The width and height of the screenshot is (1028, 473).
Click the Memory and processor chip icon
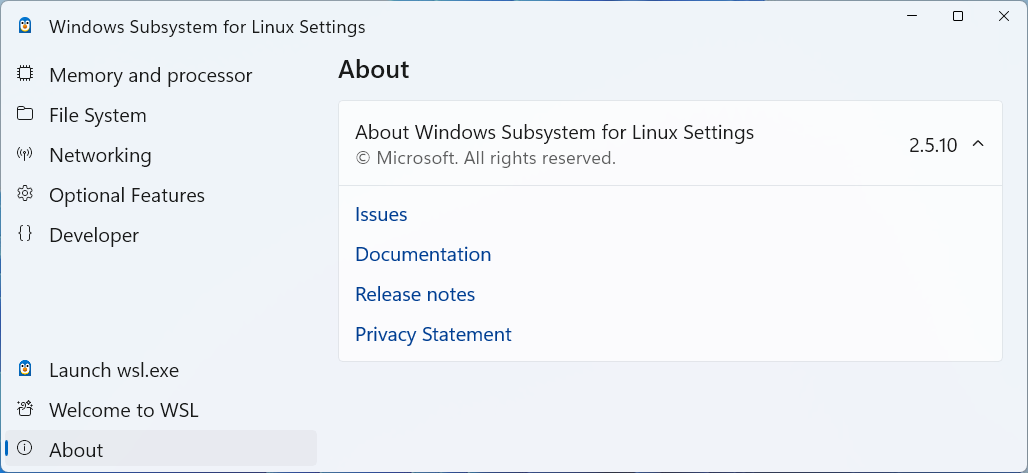pyautogui.click(x=25, y=73)
